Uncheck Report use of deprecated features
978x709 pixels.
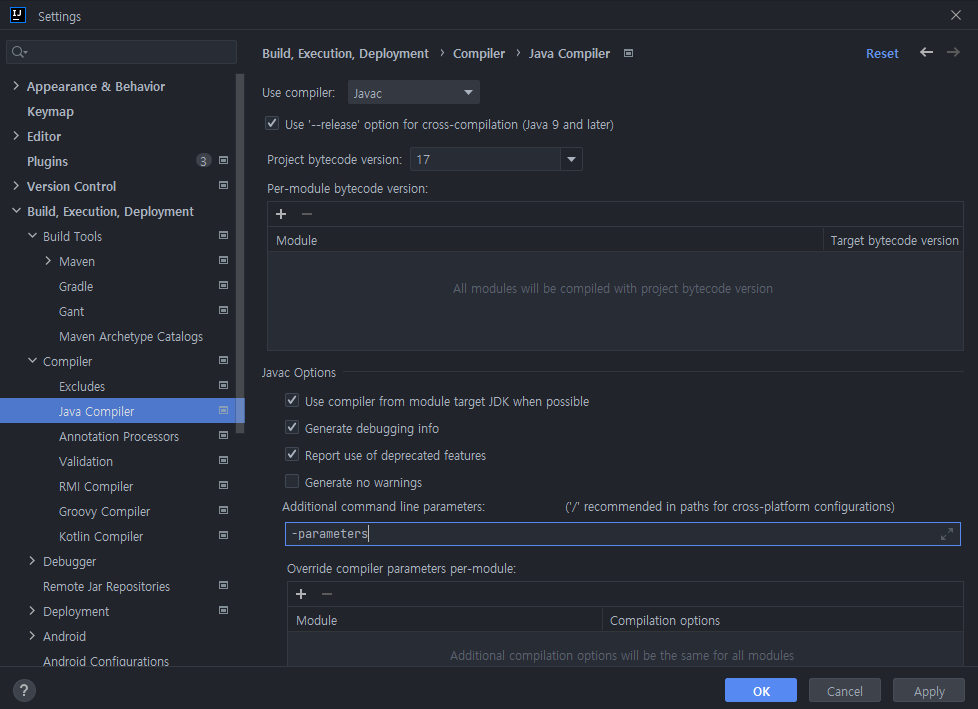292,454
